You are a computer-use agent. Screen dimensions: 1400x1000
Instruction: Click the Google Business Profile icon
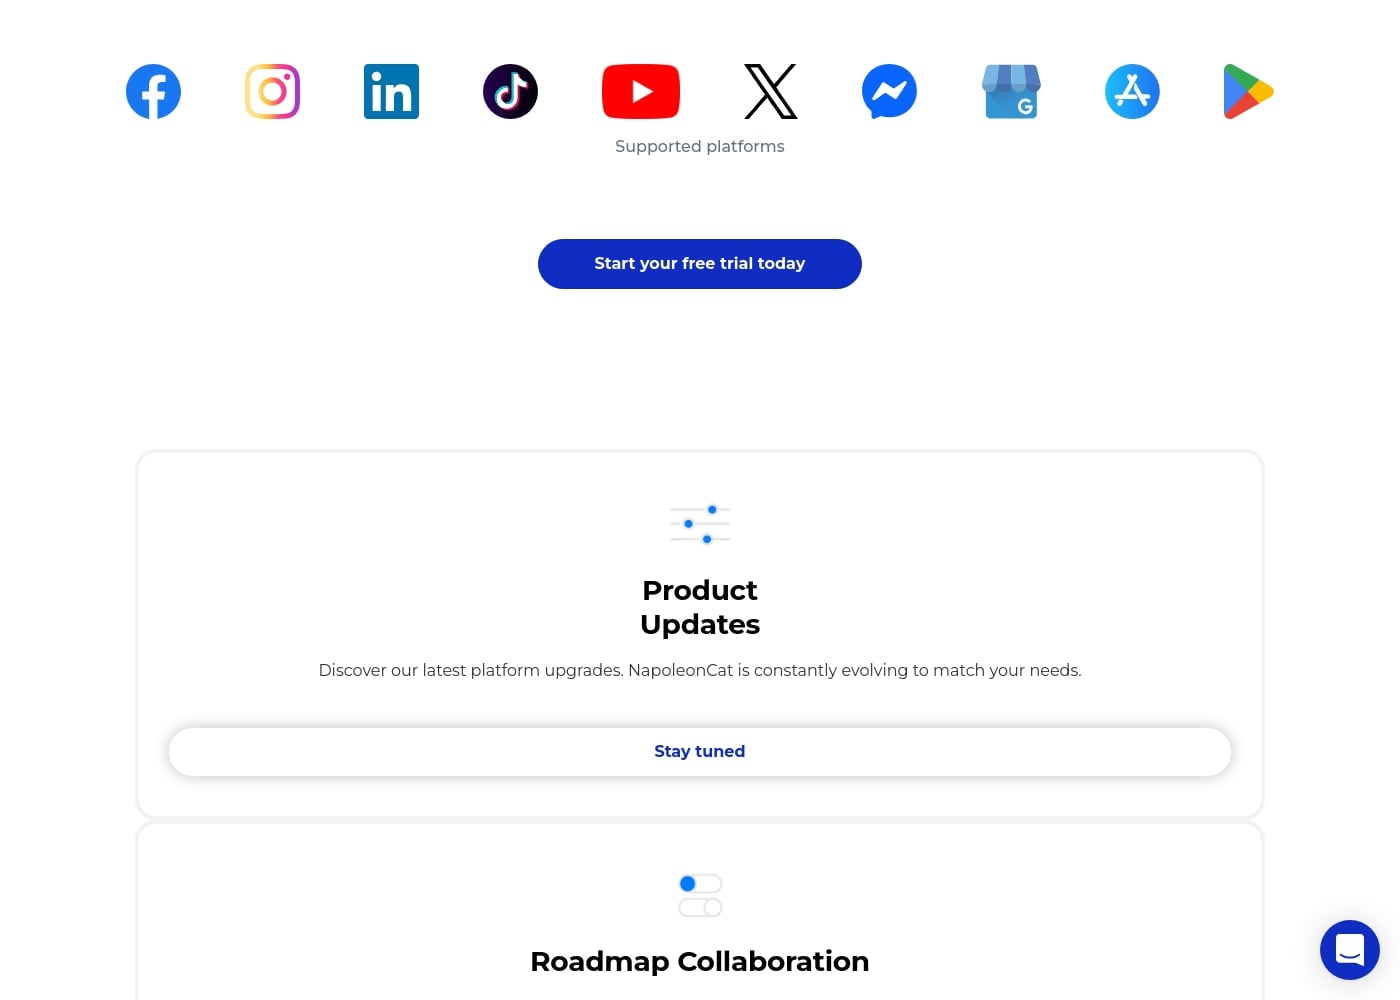click(1011, 91)
